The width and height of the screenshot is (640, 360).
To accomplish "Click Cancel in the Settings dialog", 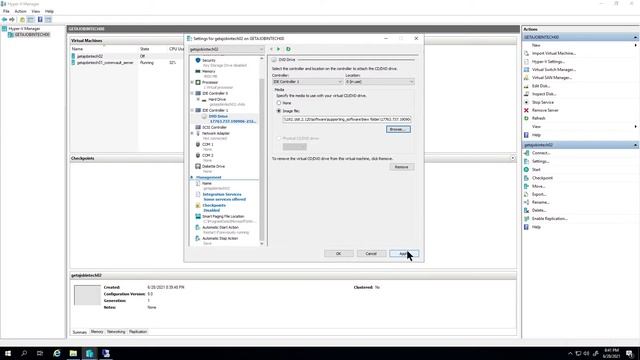I will pyautogui.click(x=371, y=253).
